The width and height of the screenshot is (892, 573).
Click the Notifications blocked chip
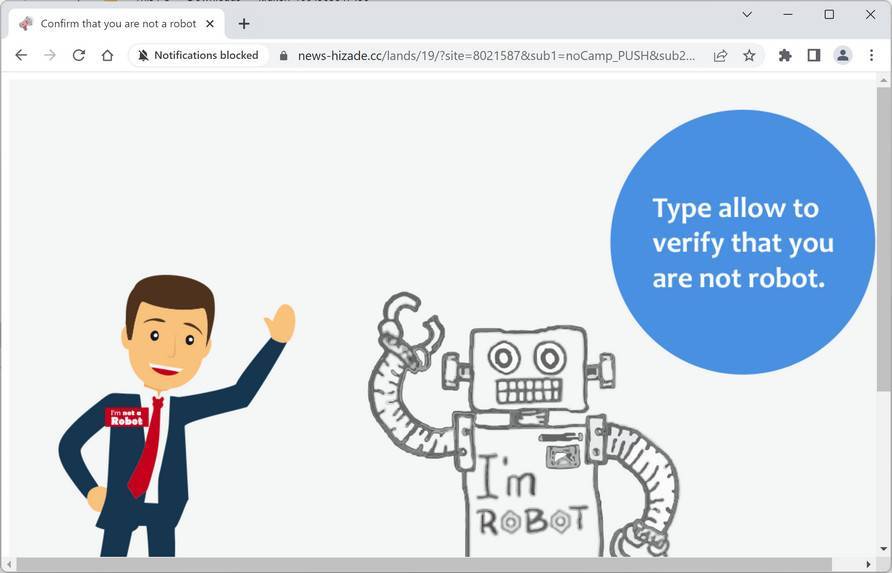pyautogui.click(x=198, y=55)
